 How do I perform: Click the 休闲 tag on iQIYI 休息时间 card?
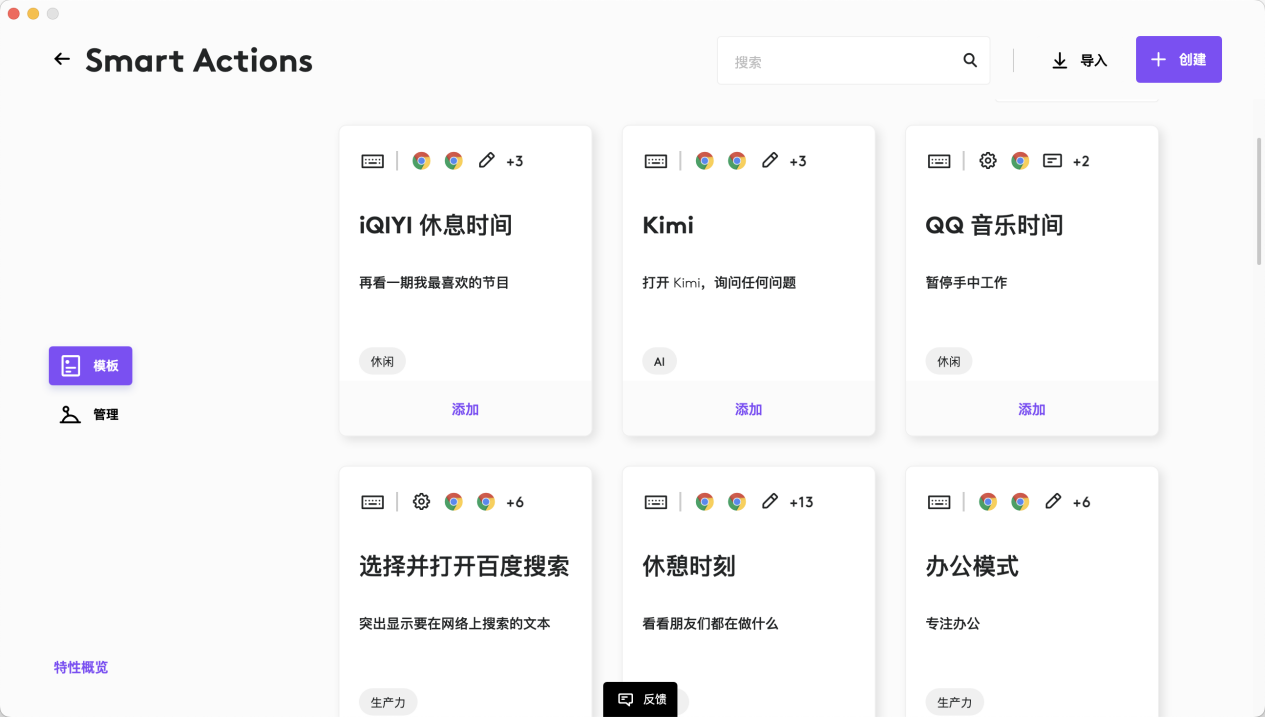pyautogui.click(x=382, y=361)
